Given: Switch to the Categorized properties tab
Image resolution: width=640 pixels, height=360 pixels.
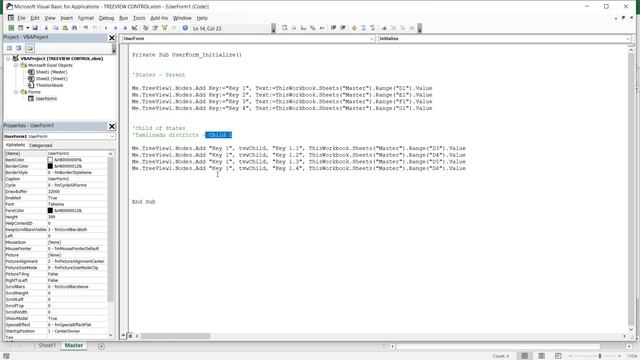Looking at the screenshot, I should coord(41,145).
